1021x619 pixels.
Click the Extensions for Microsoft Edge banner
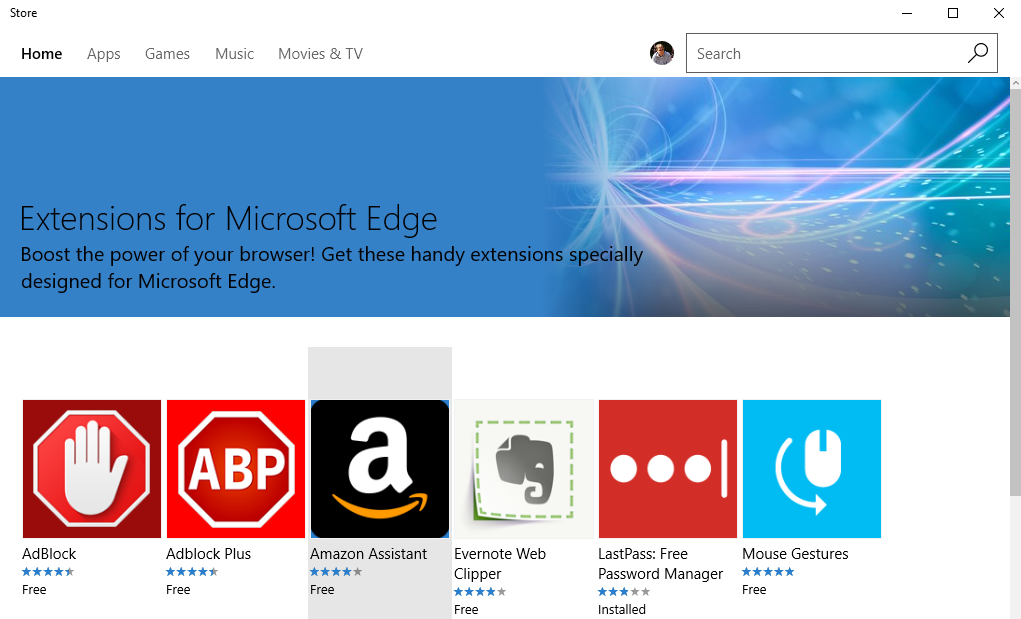(x=504, y=197)
